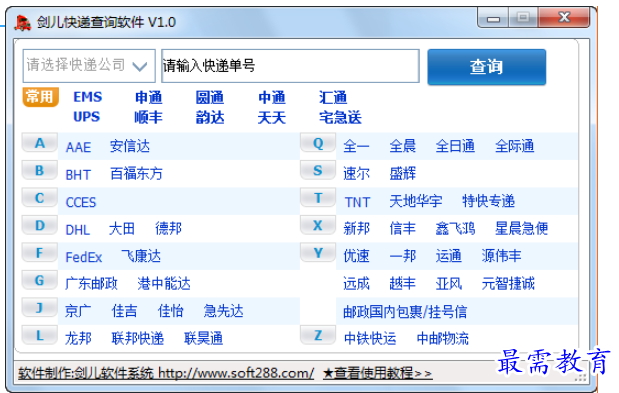The height and width of the screenshot is (393, 619).
Task: Select 星晨急便 courier
Action: click(x=521, y=228)
